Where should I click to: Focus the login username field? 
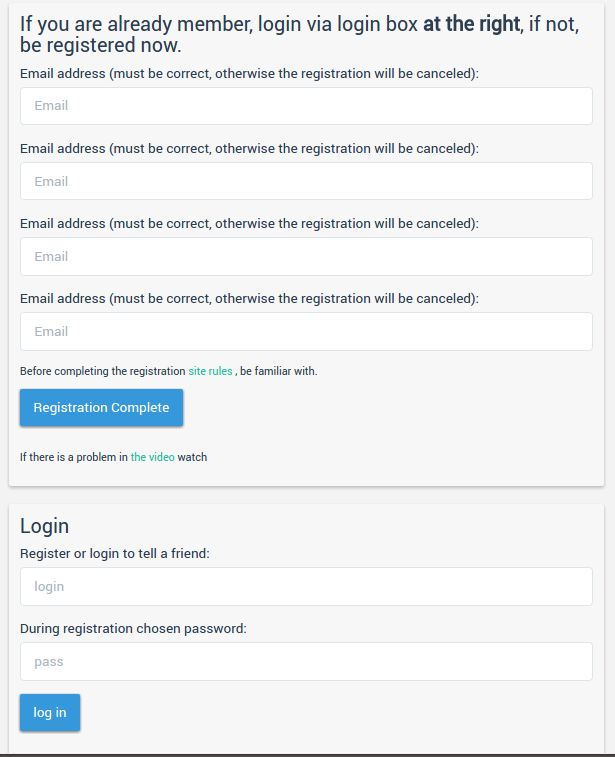tap(306, 587)
